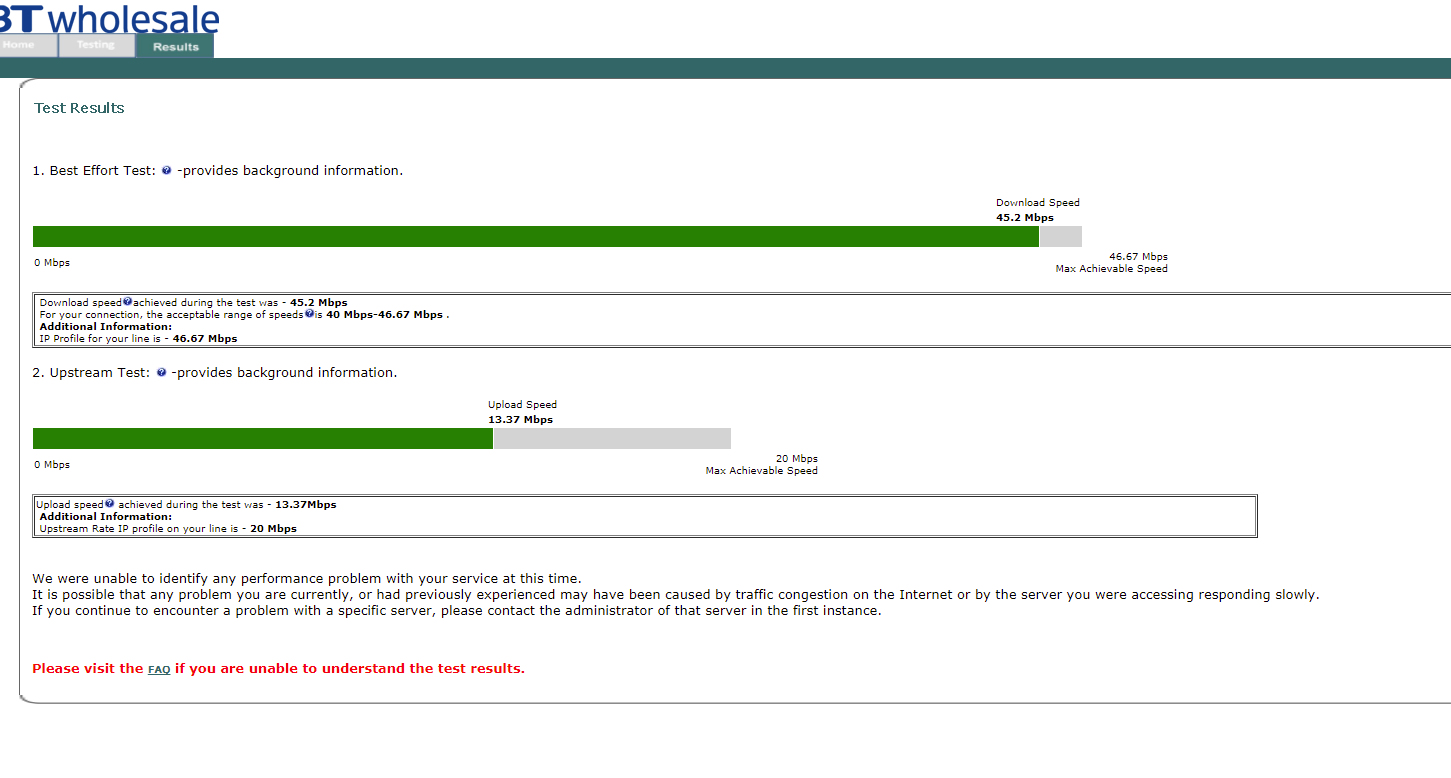Go to the Home tab

coord(20,46)
